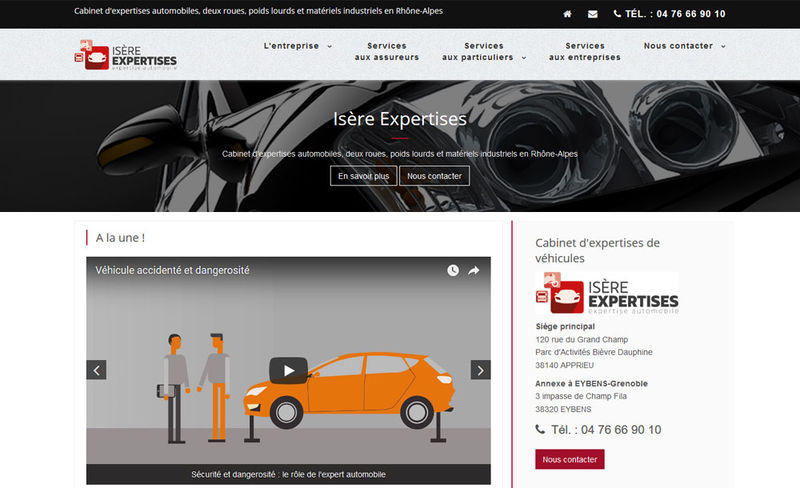Image resolution: width=800 pixels, height=488 pixels.
Task: Click Parc d'Activités Bièvre Dauphine text
Action: pos(594,352)
